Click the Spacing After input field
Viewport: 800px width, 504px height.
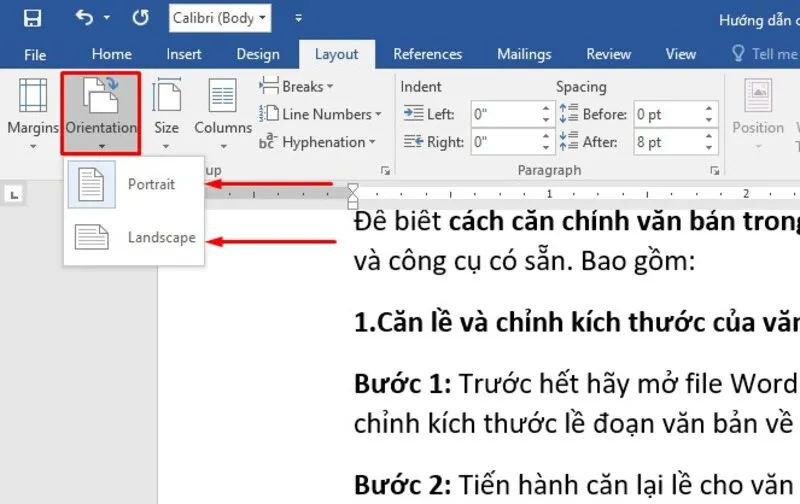coord(668,142)
